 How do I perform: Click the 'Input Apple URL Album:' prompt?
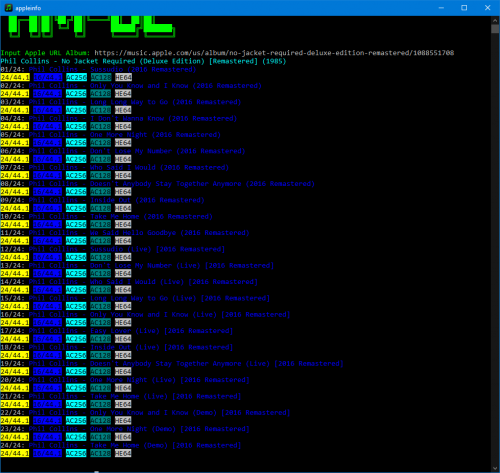(x=45, y=53)
